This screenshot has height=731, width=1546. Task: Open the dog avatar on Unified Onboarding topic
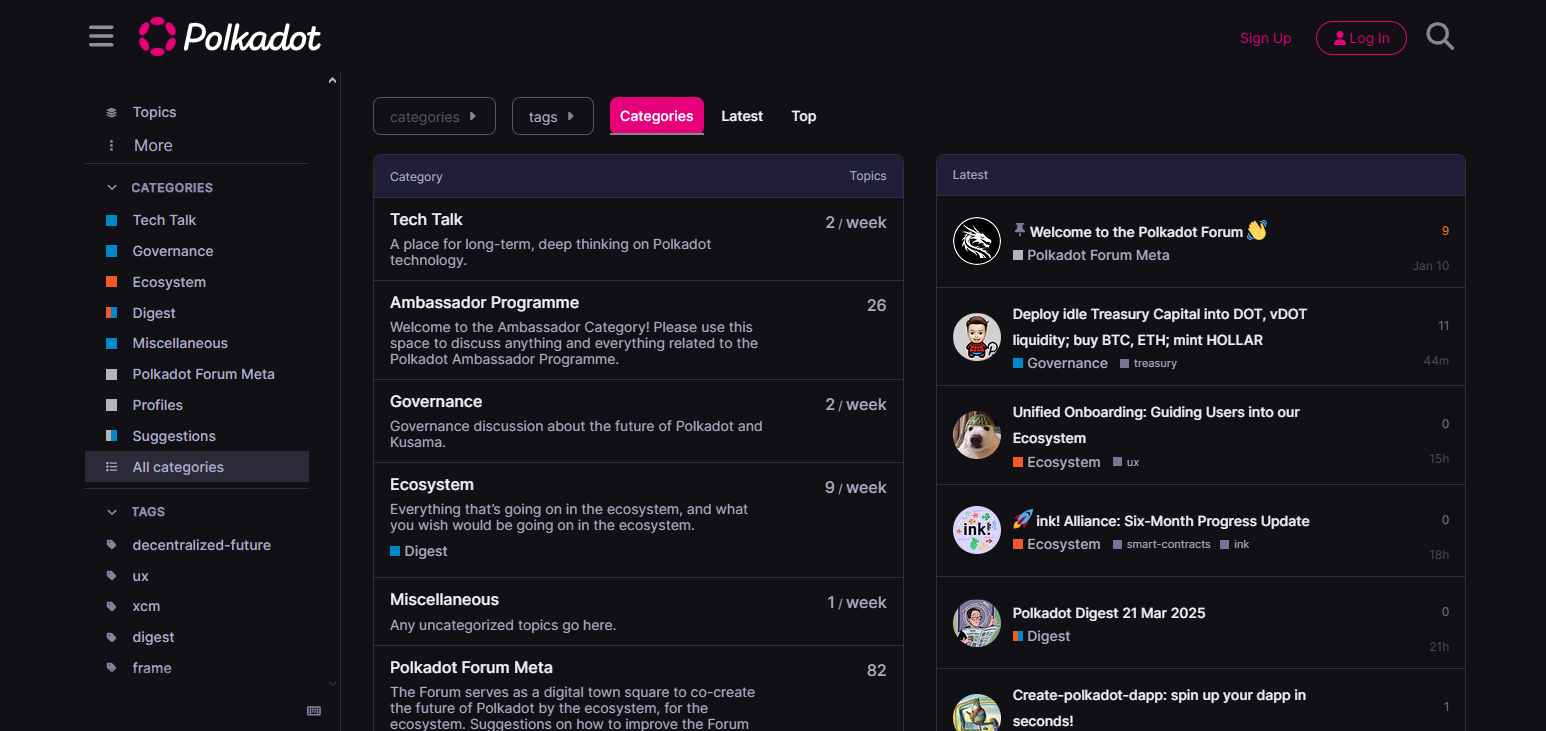tap(977, 435)
